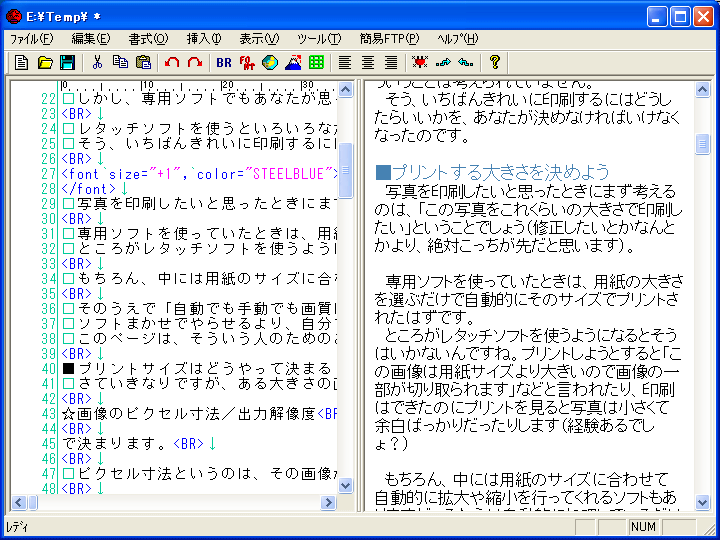Screen dimensions: 720x540
Task: Click the <BR> tag on line 23
Action: 76,114
